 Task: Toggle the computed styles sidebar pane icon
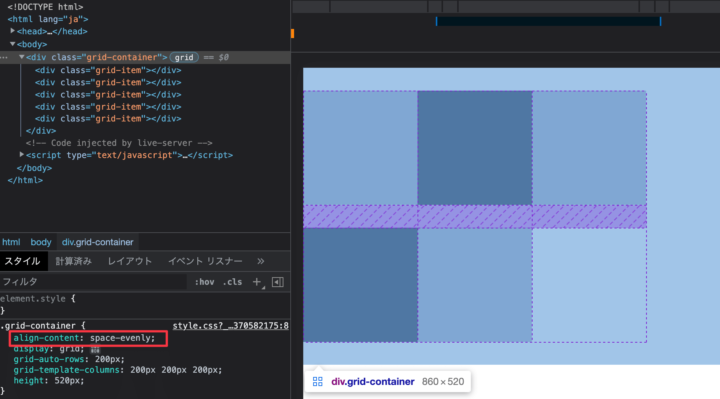coord(278,282)
